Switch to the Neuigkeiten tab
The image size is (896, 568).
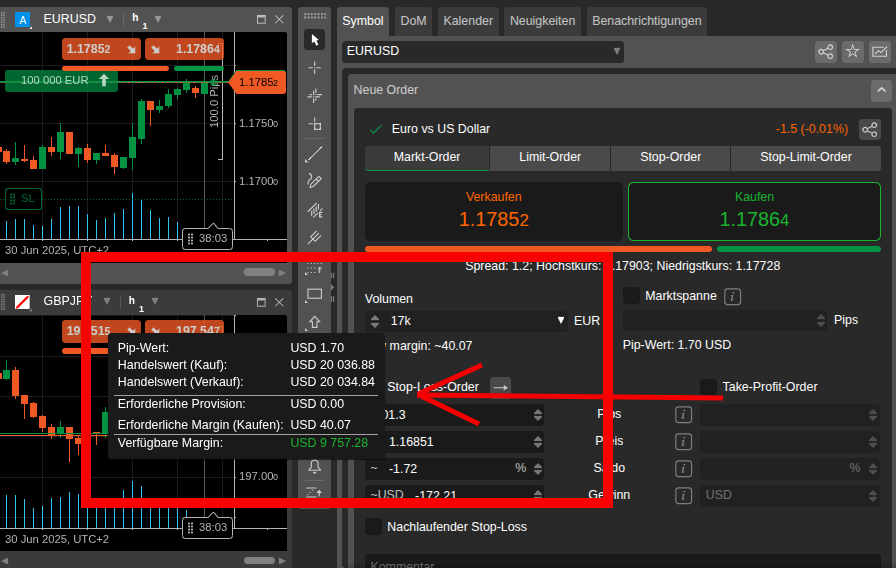coord(542,21)
